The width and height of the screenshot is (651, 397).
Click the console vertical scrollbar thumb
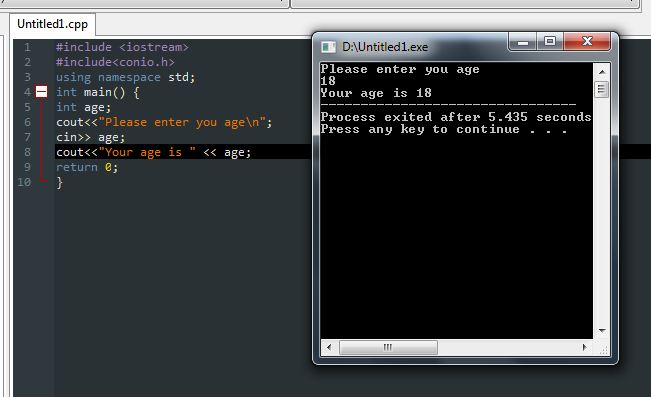(602, 89)
